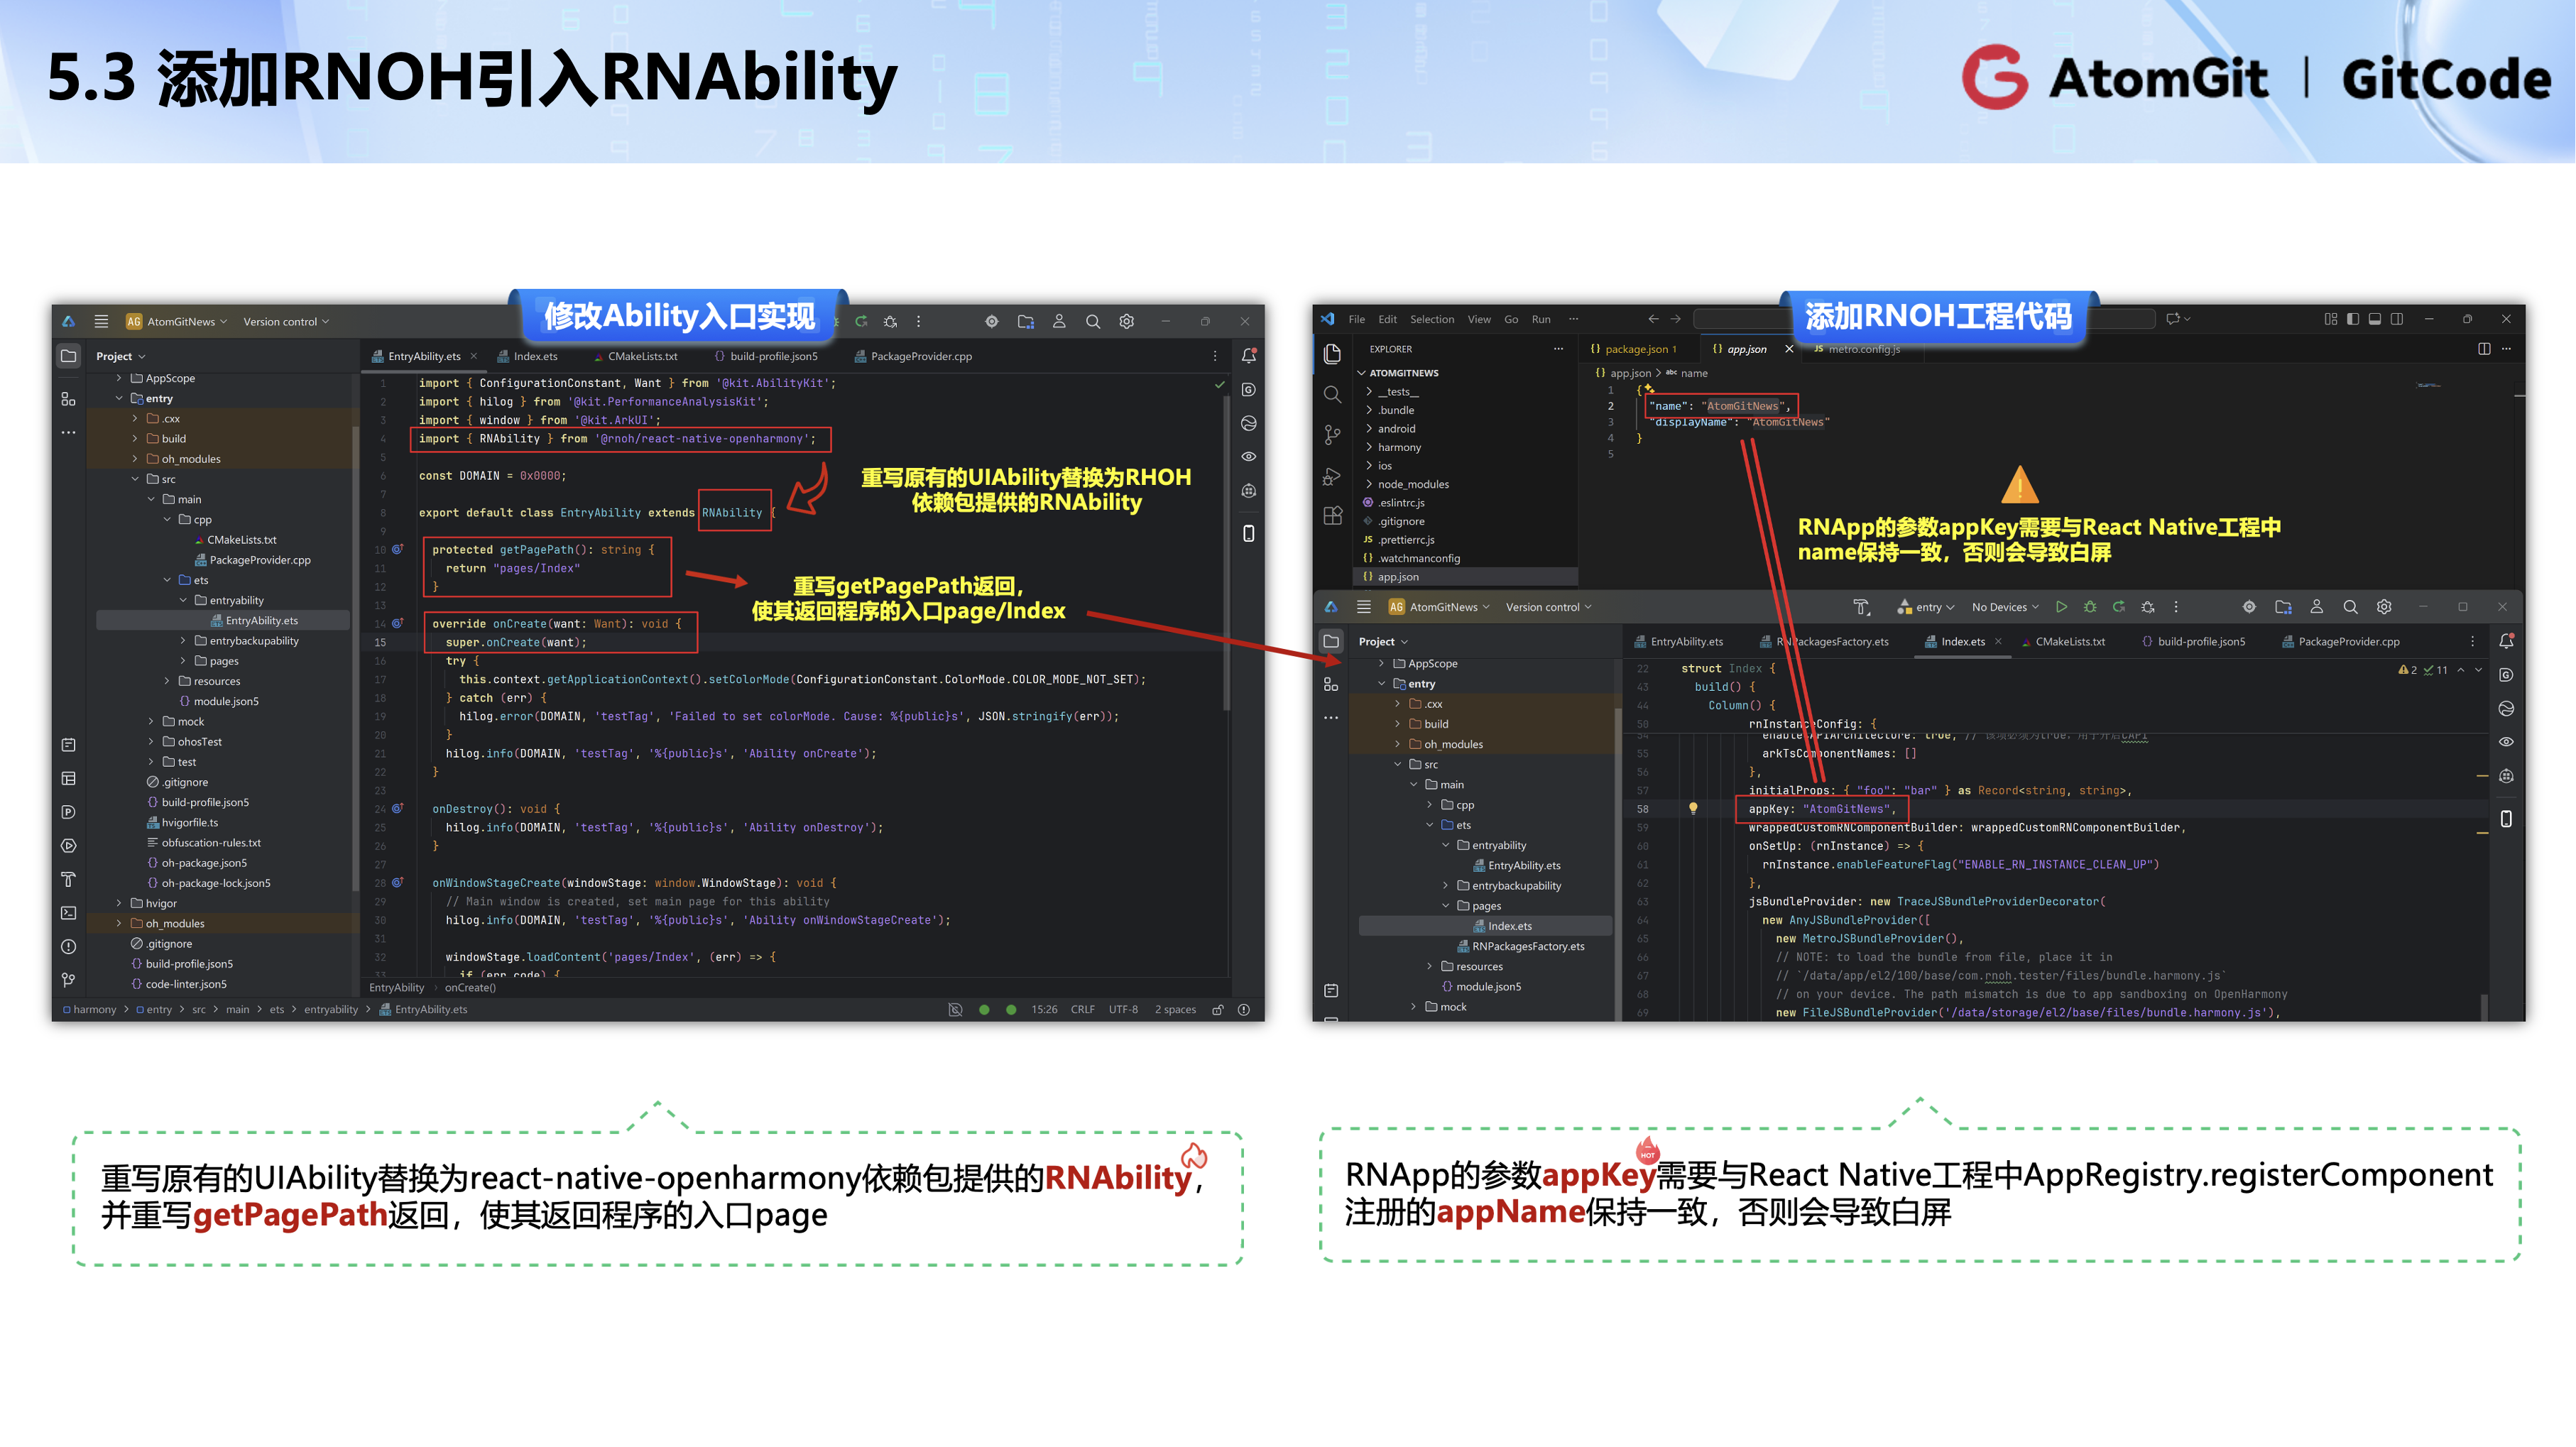Open Notifications bell in left DevEco window
The image size is (2576, 1447).
[1248, 356]
